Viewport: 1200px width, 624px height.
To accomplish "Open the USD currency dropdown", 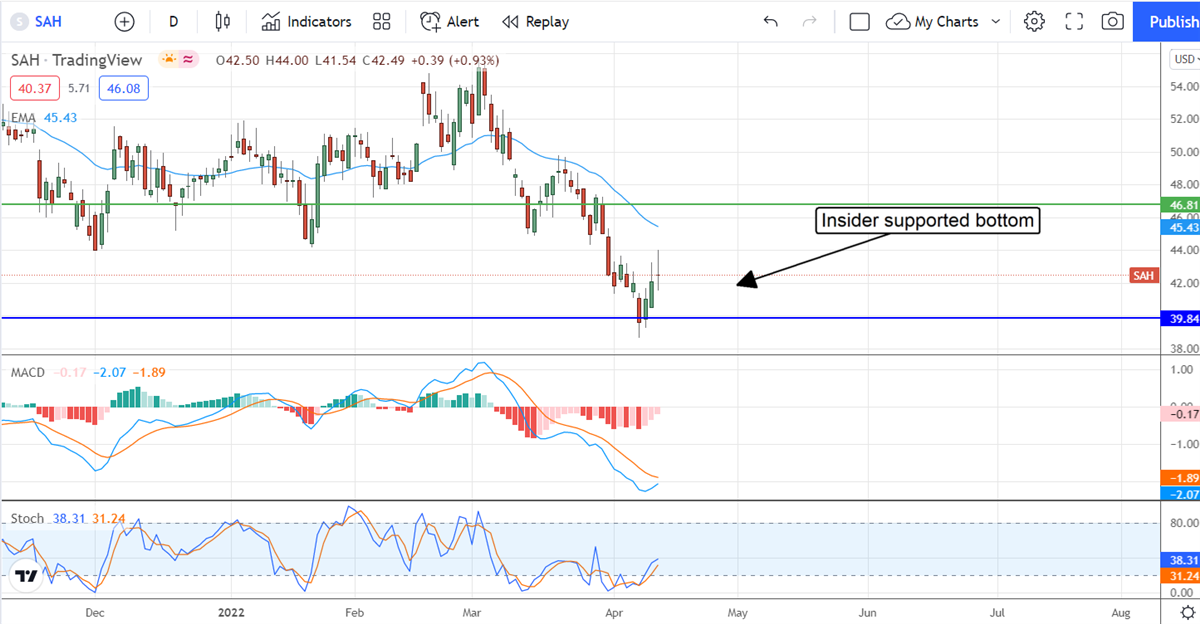I will (1182, 60).
